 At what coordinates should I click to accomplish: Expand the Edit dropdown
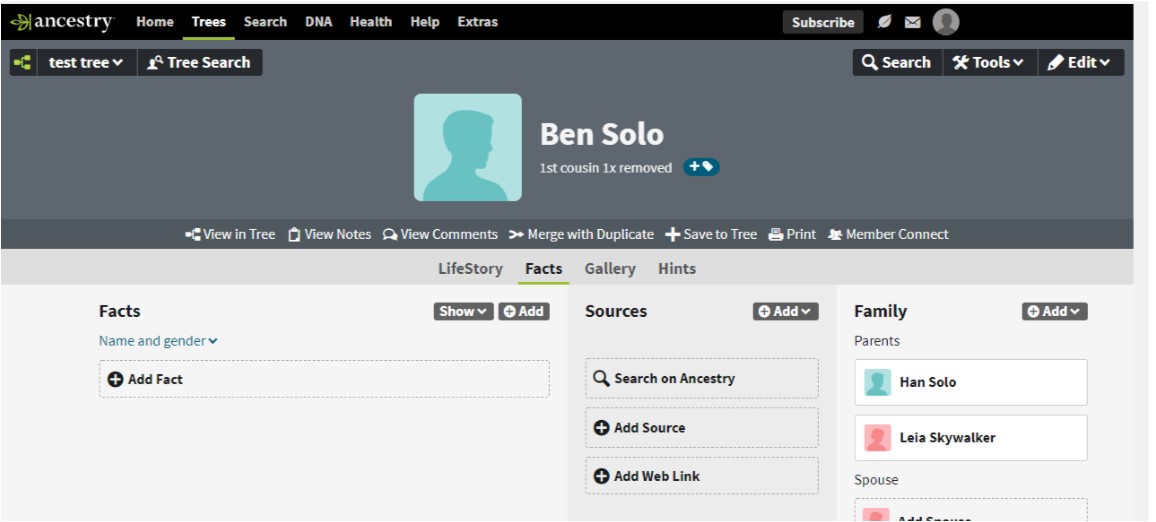pos(1081,63)
